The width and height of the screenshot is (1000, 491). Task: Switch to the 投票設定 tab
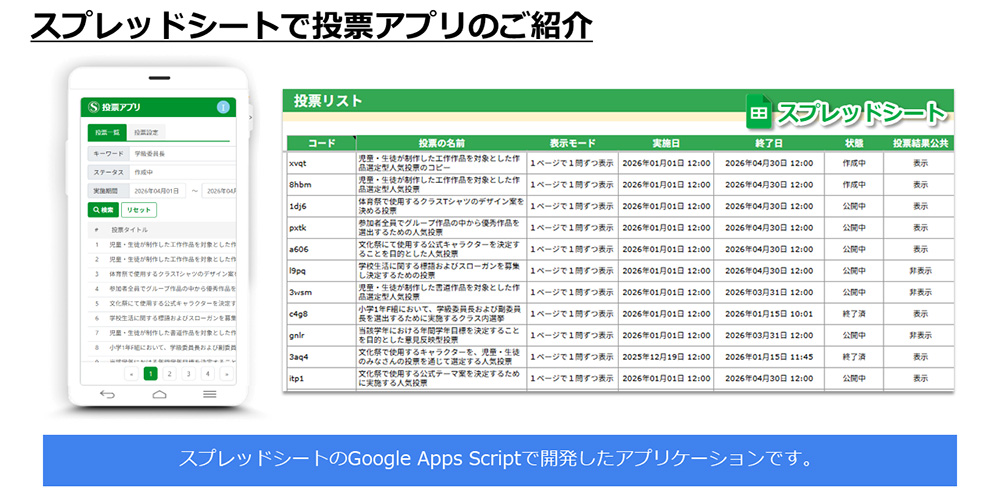coord(146,133)
